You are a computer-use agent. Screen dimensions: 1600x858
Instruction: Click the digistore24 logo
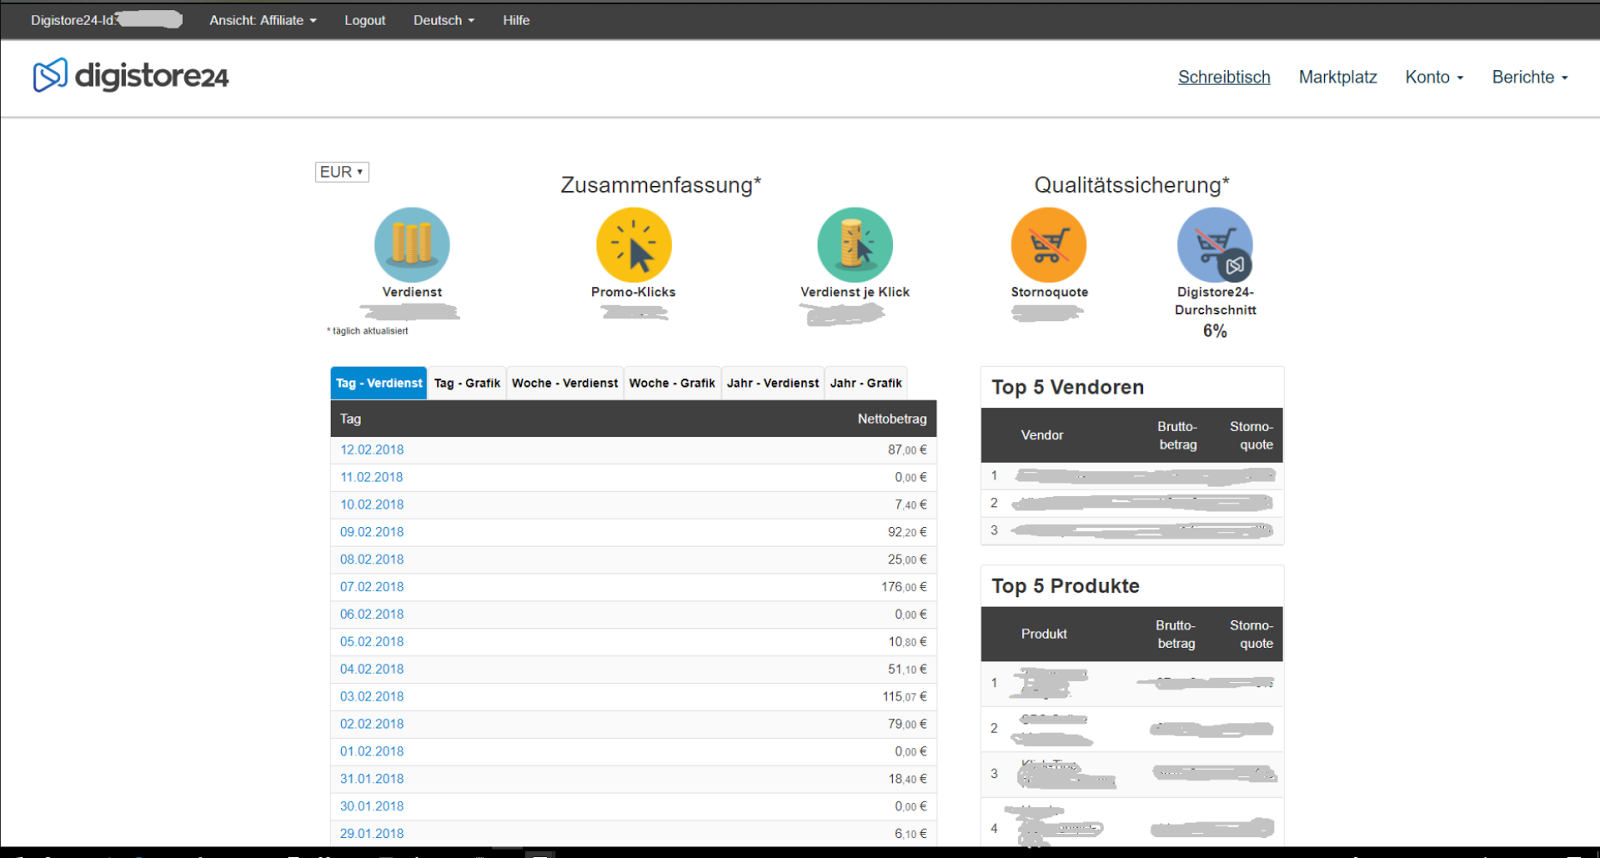coord(131,76)
